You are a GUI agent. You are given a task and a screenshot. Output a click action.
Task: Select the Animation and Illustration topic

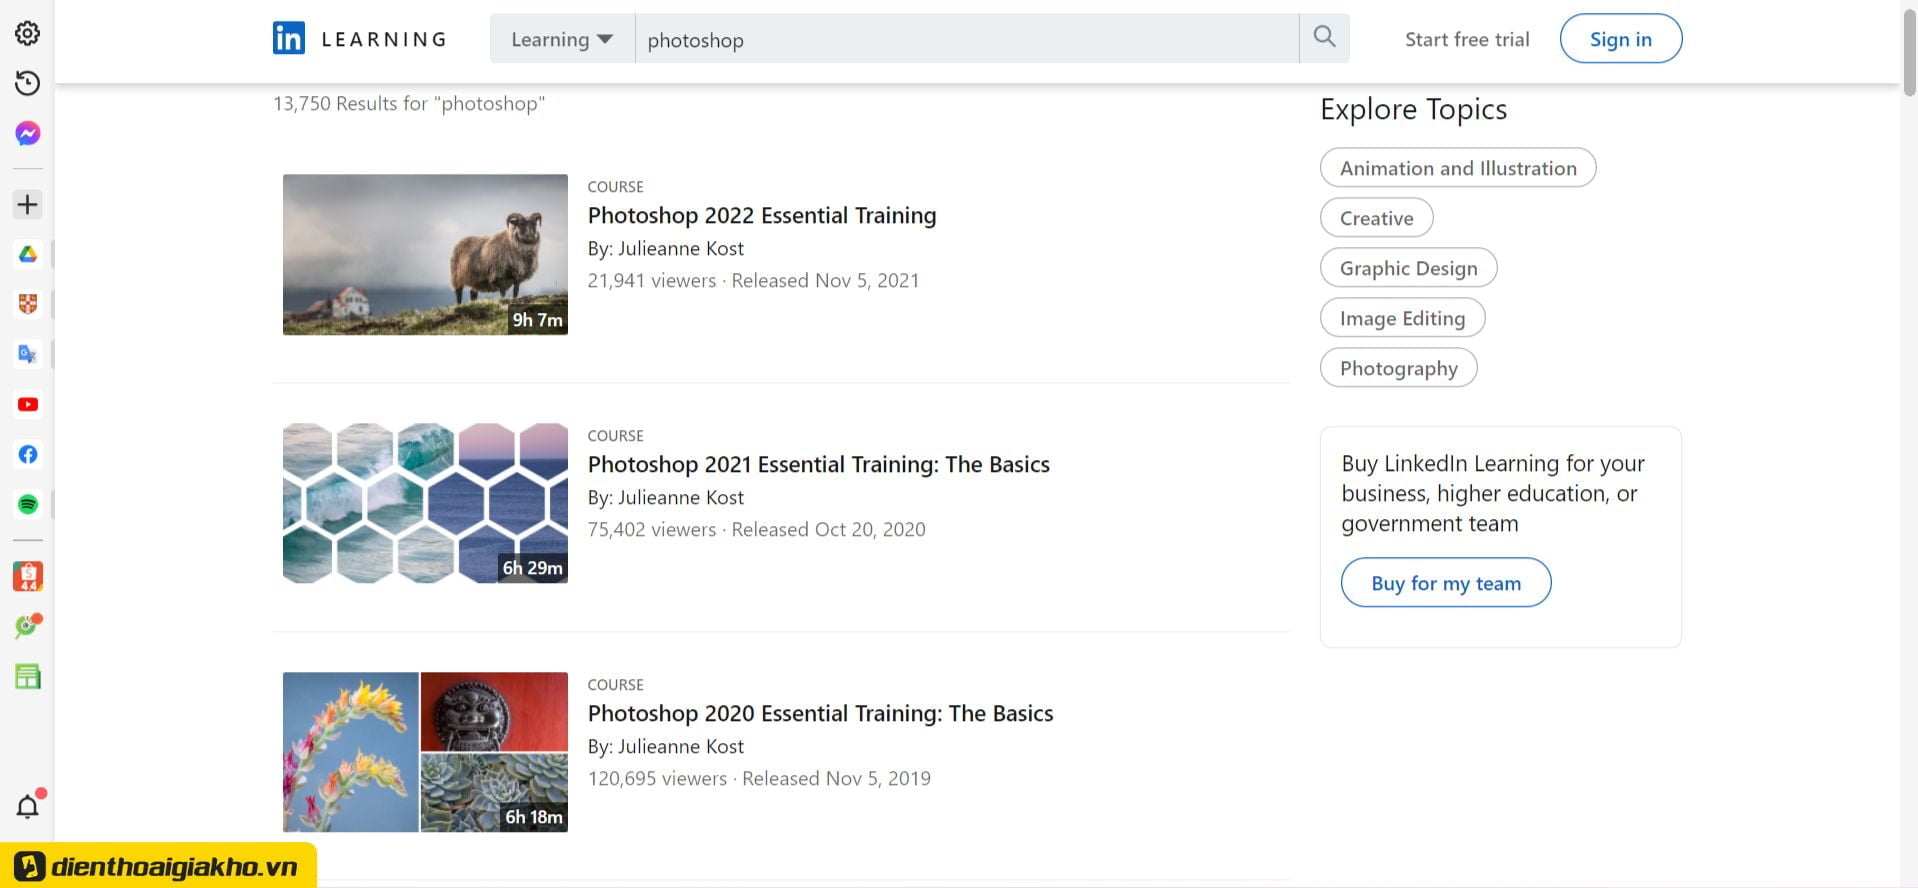click(1458, 168)
